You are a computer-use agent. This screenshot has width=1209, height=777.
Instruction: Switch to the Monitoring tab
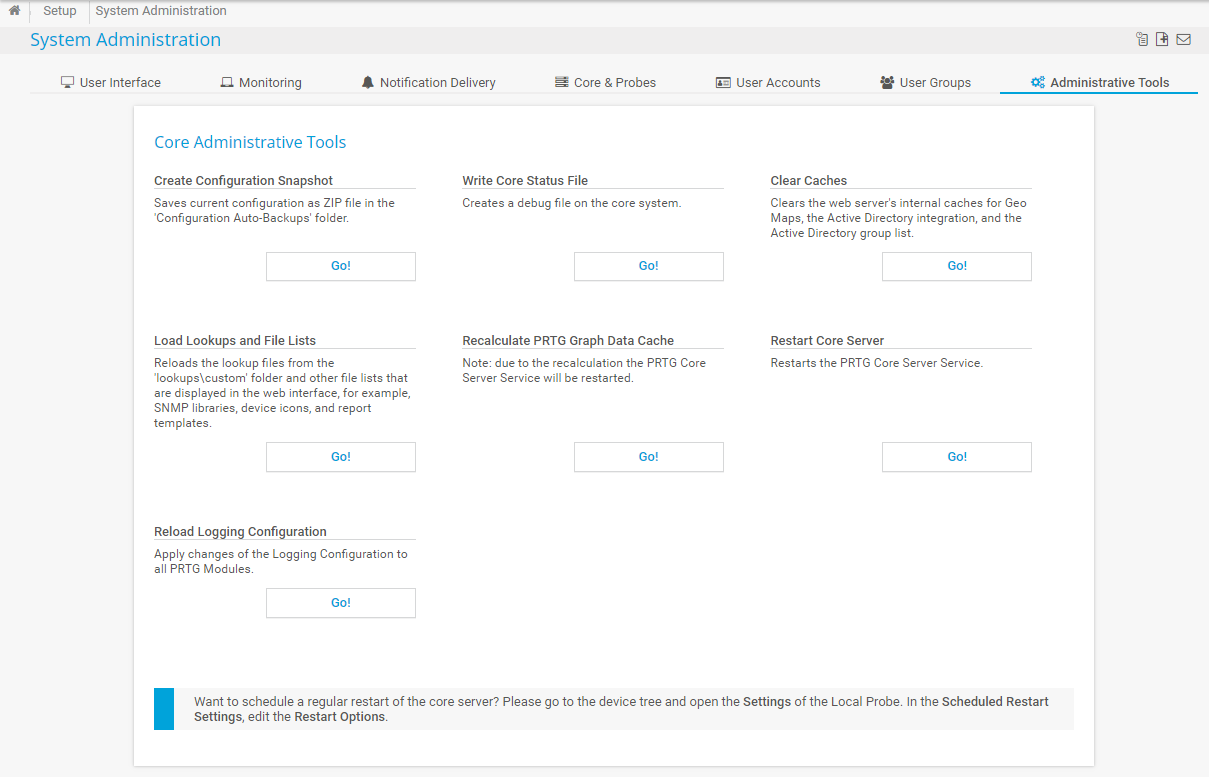click(260, 83)
